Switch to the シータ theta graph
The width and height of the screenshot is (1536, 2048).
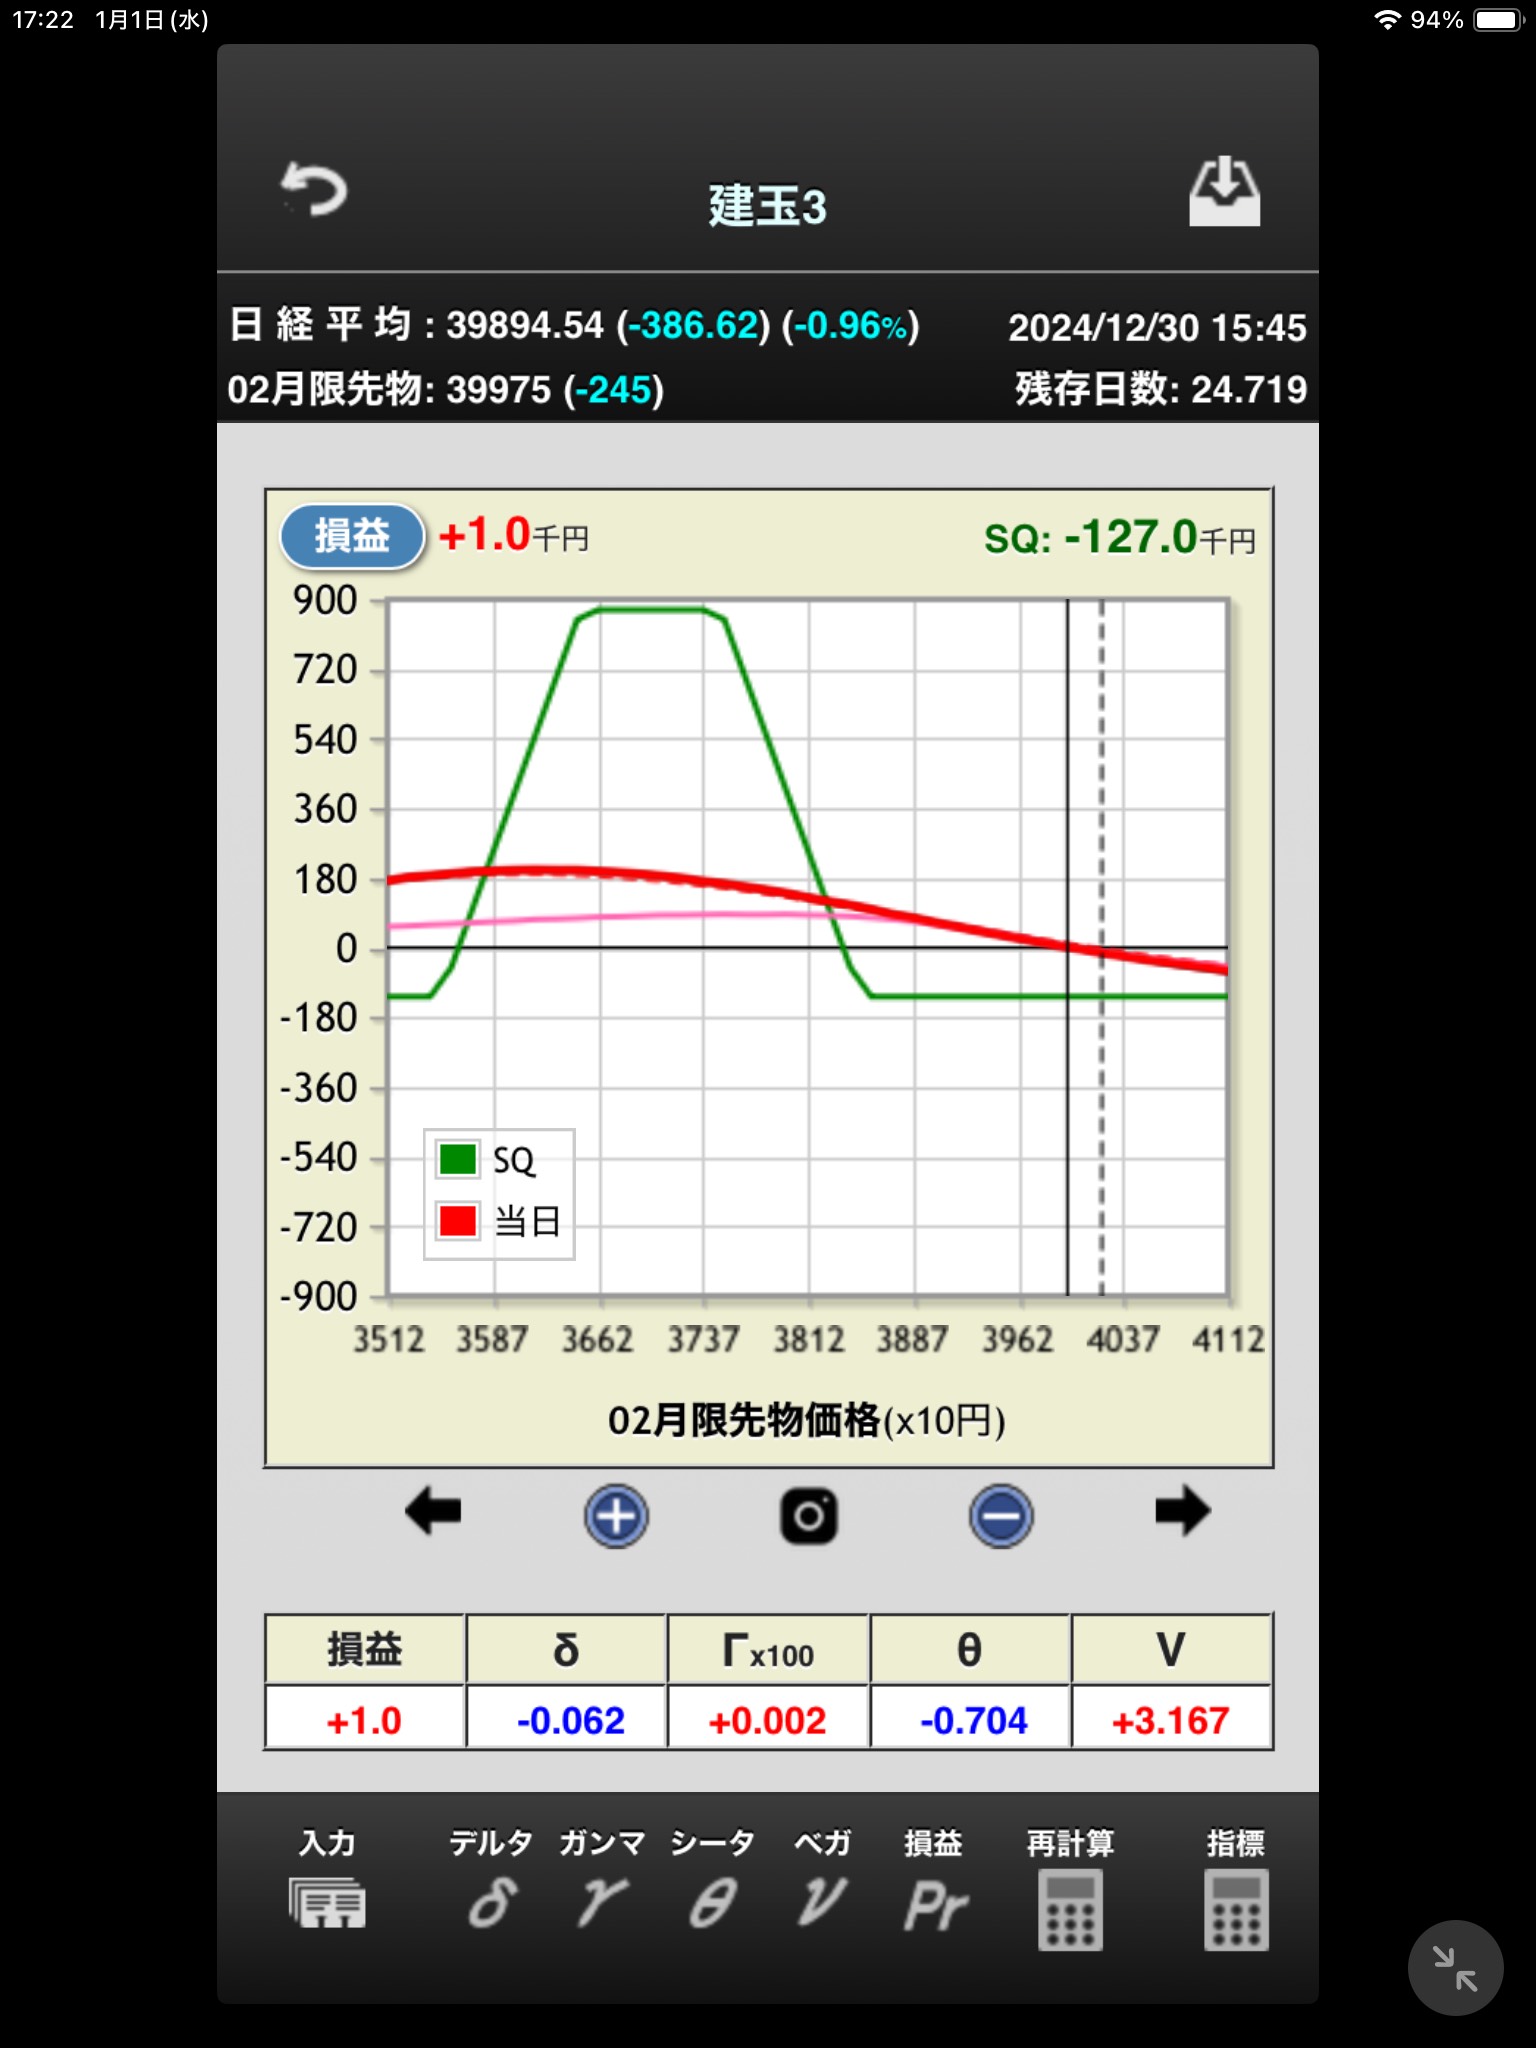[x=713, y=1886]
